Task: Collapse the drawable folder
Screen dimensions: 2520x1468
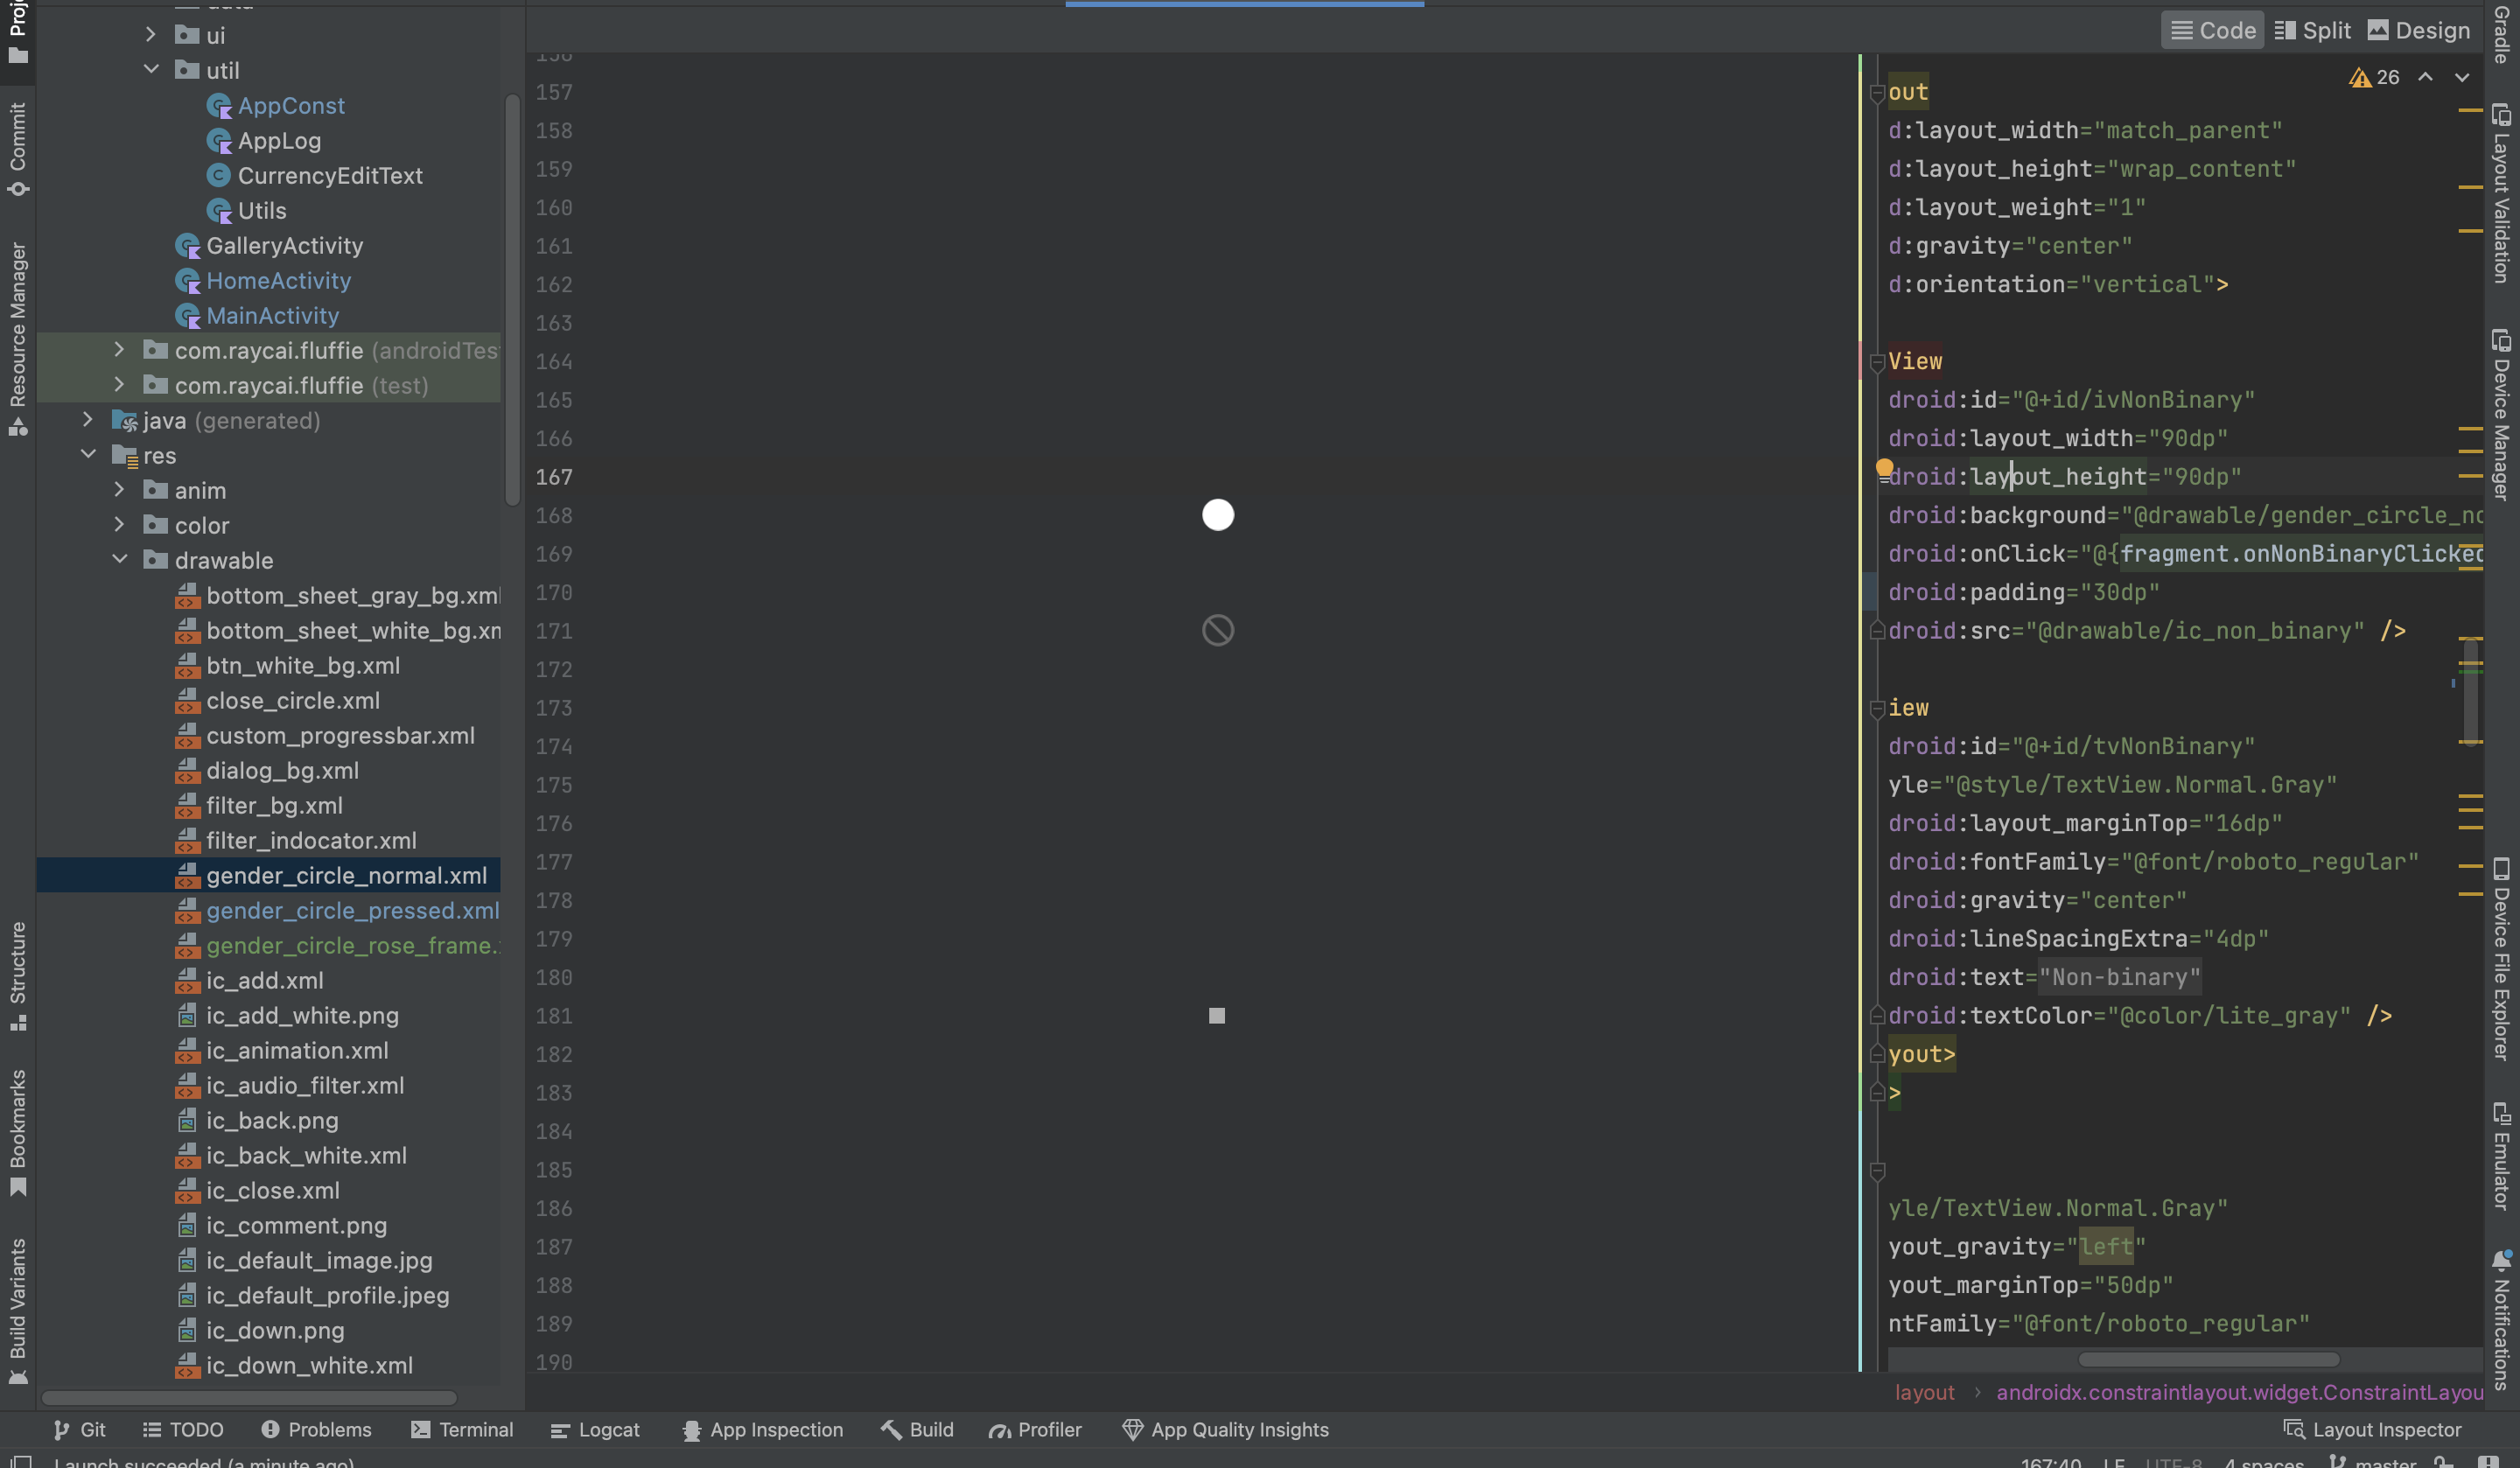Action: click(119, 560)
